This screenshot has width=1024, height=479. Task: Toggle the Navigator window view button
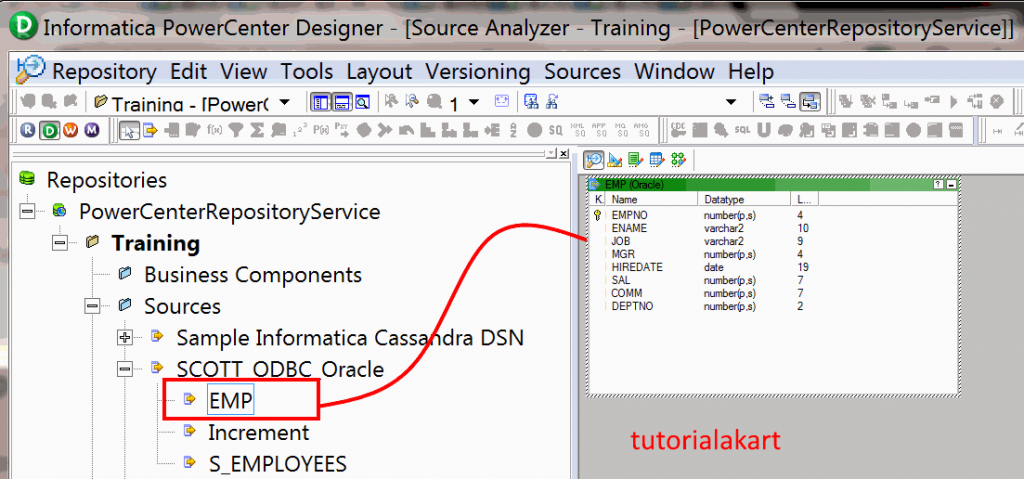[x=321, y=102]
